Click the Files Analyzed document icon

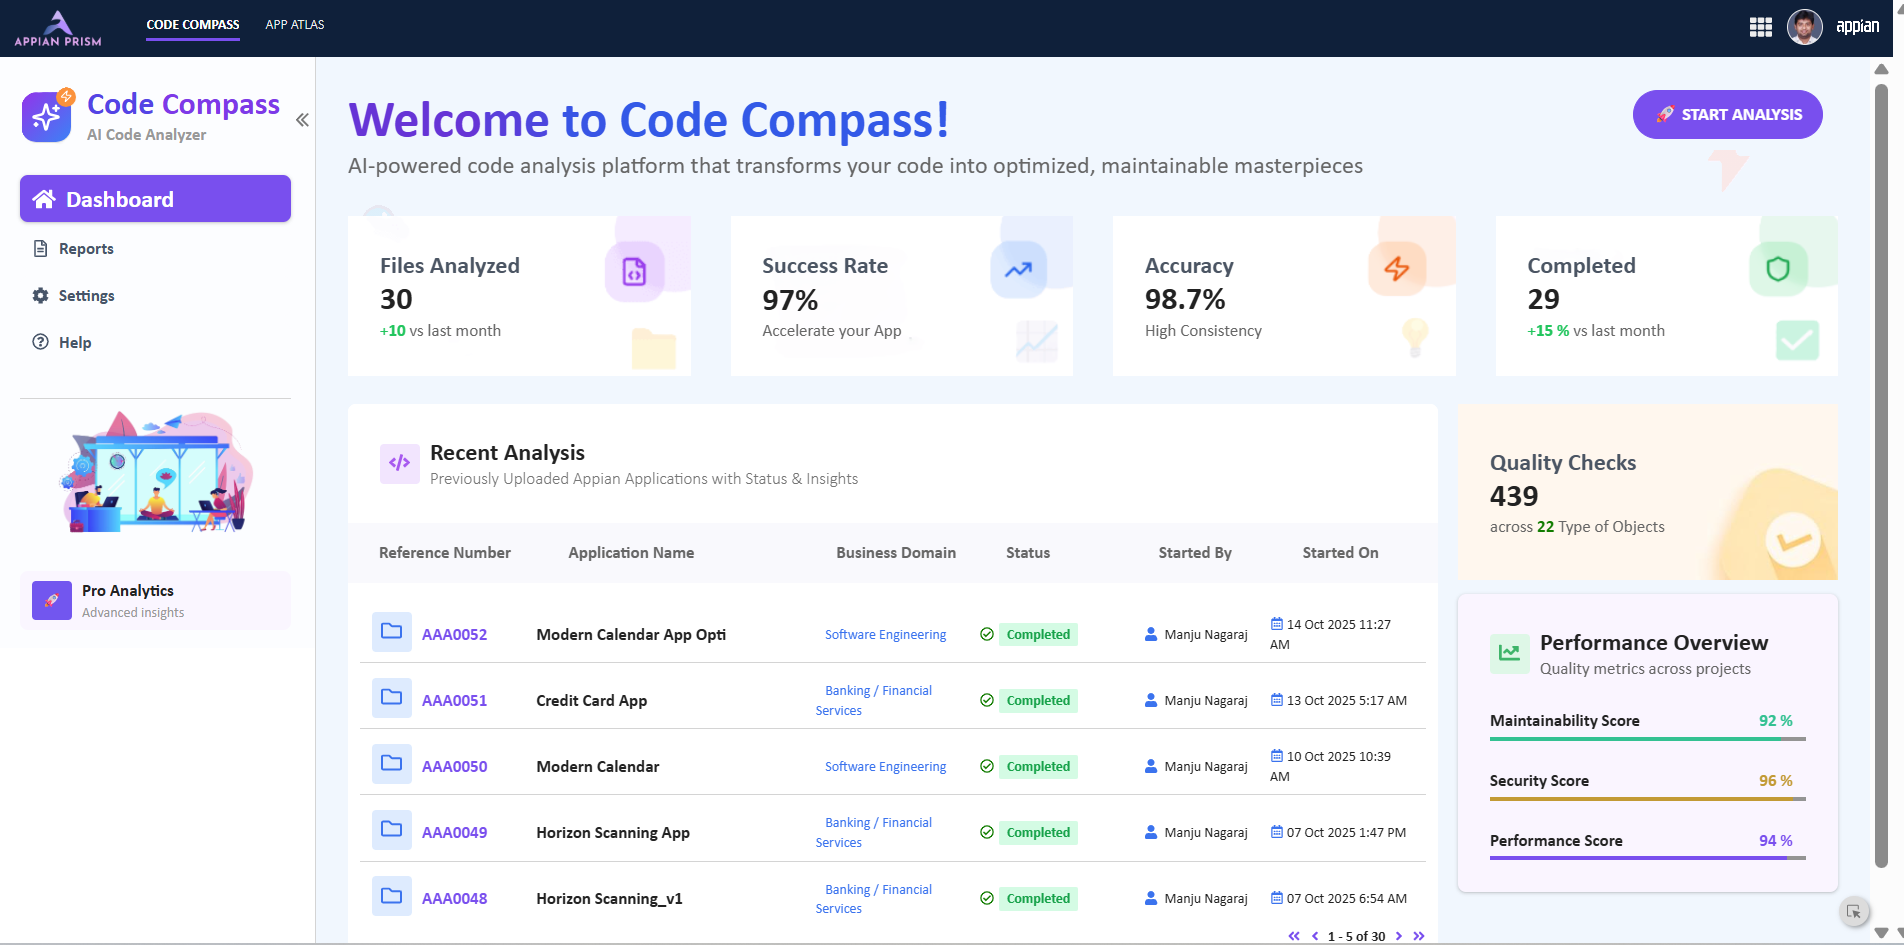pos(634,271)
